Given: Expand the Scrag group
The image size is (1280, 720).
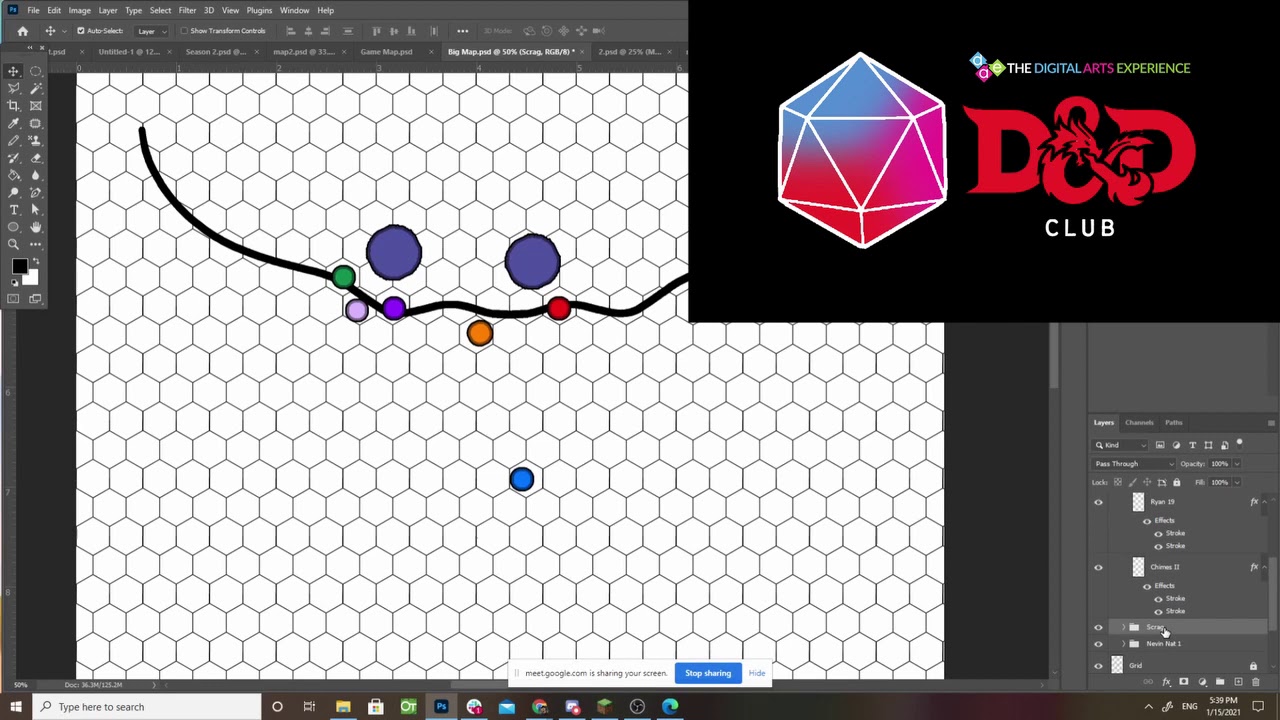Looking at the screenshot, I should coord(1123,628).
